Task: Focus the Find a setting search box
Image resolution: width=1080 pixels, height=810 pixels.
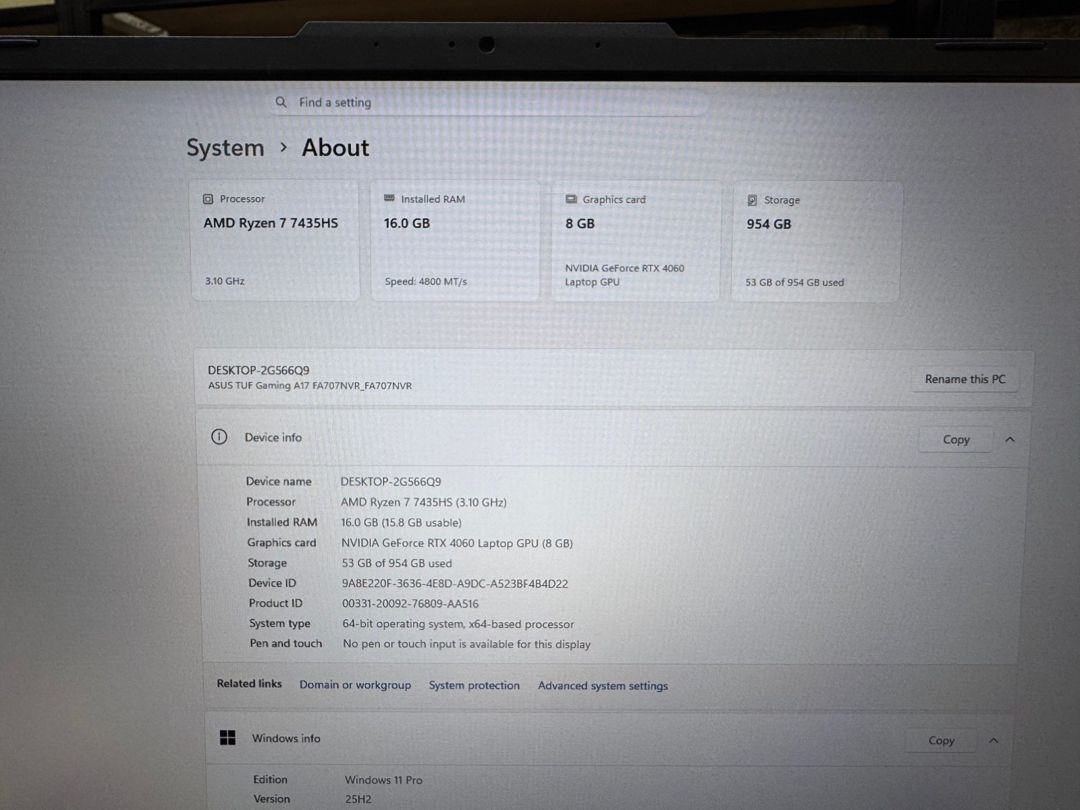Action: coord(489,103)
